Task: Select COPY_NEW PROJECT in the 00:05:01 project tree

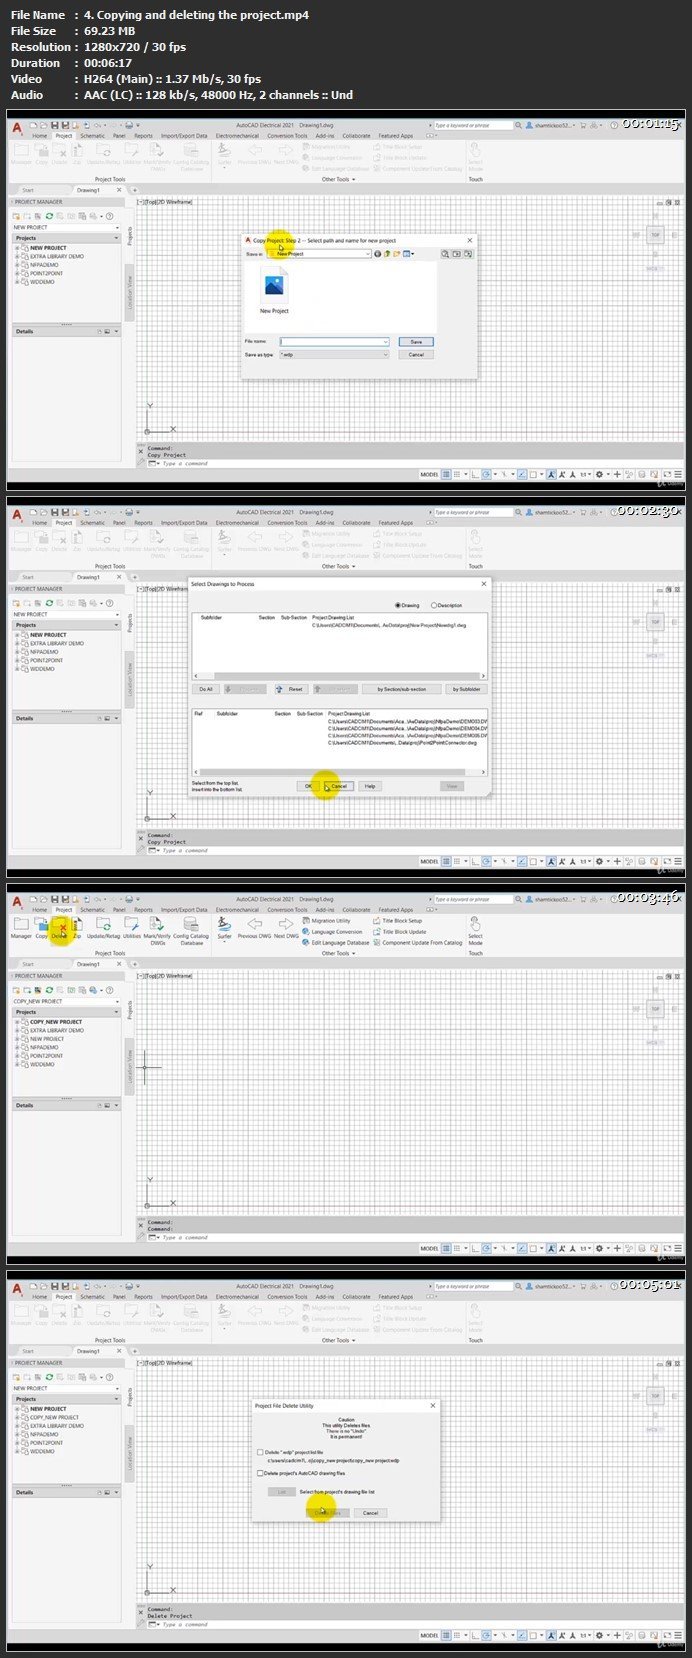Action: pyautogui.click(x=54, y=1417)
